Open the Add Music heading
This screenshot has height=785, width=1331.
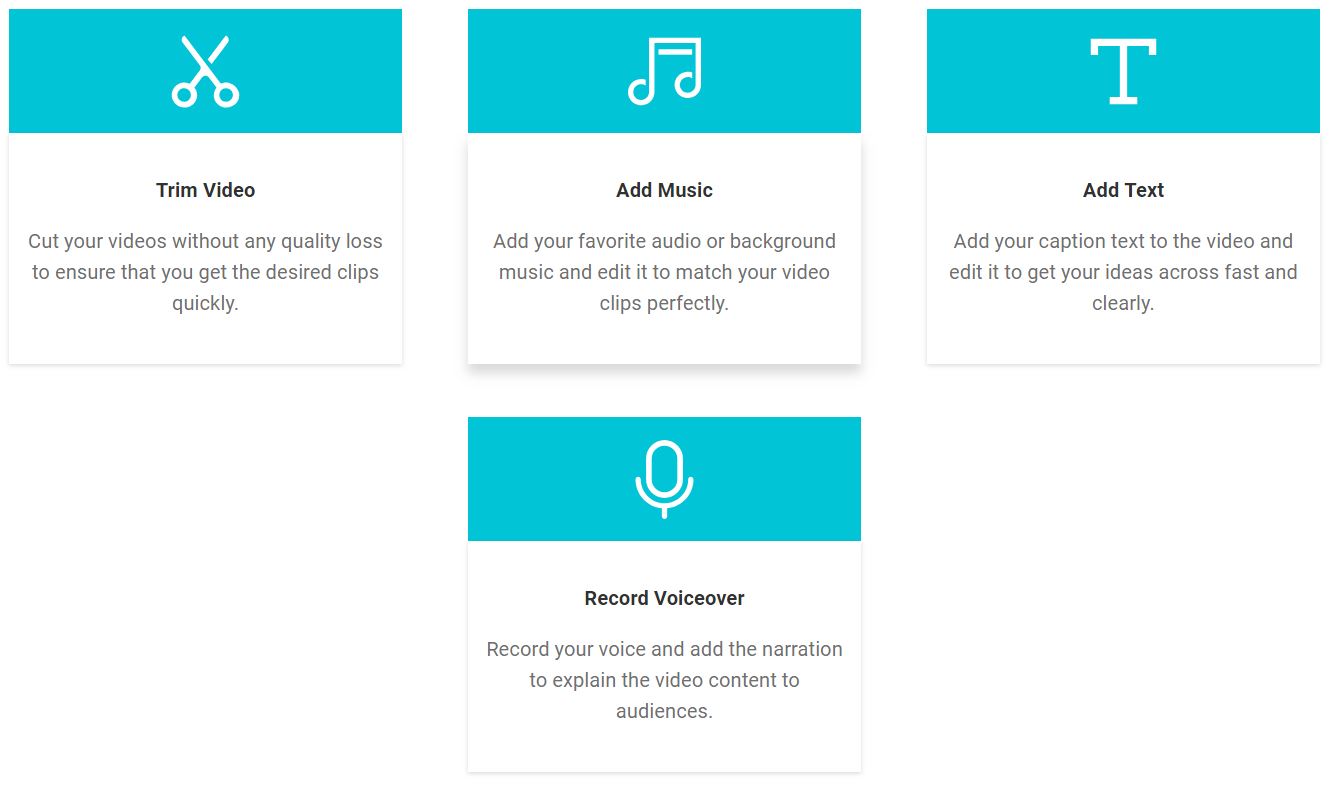pos(664,190)
